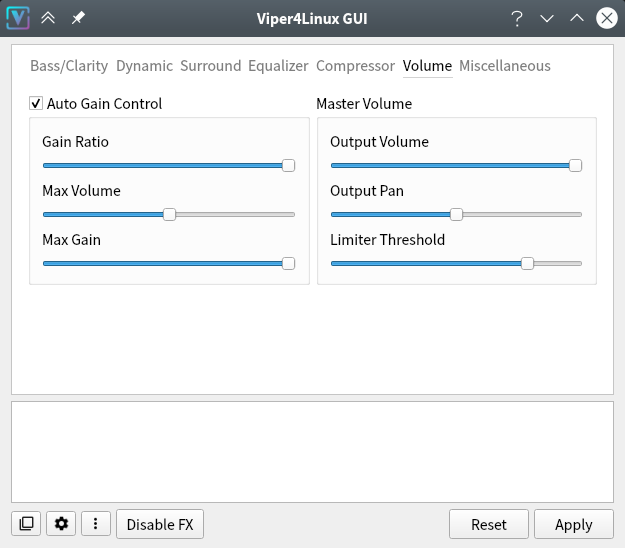Click the Viper4Linux GUI title text
The height and width of the screenshot is (548, 625).
tap(312, 18)
